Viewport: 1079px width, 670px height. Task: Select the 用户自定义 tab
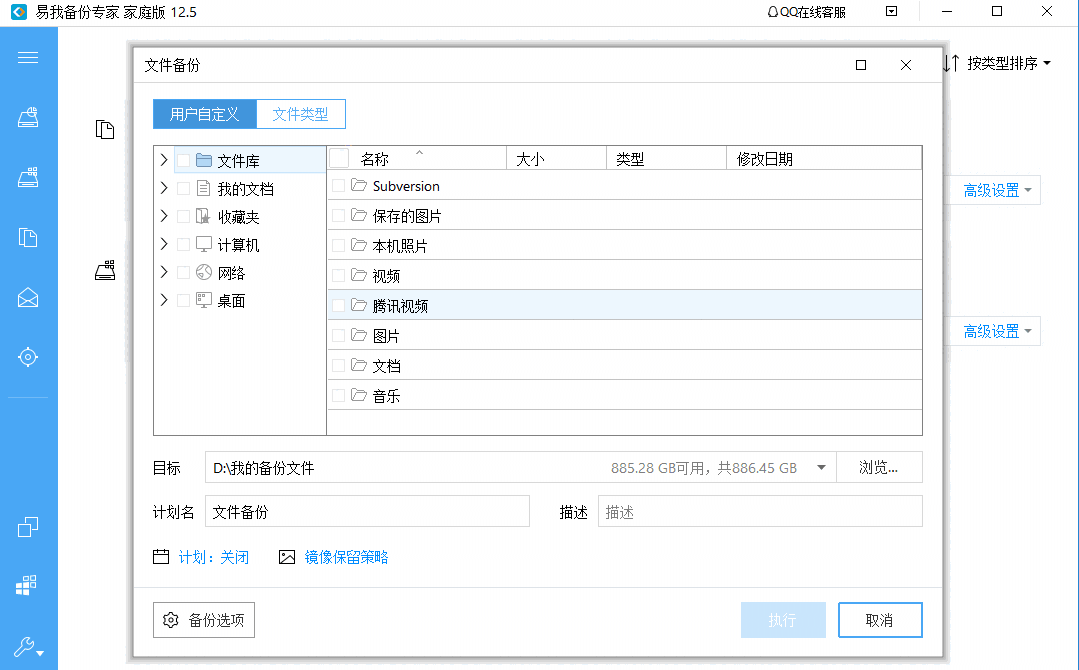(204, 114)
